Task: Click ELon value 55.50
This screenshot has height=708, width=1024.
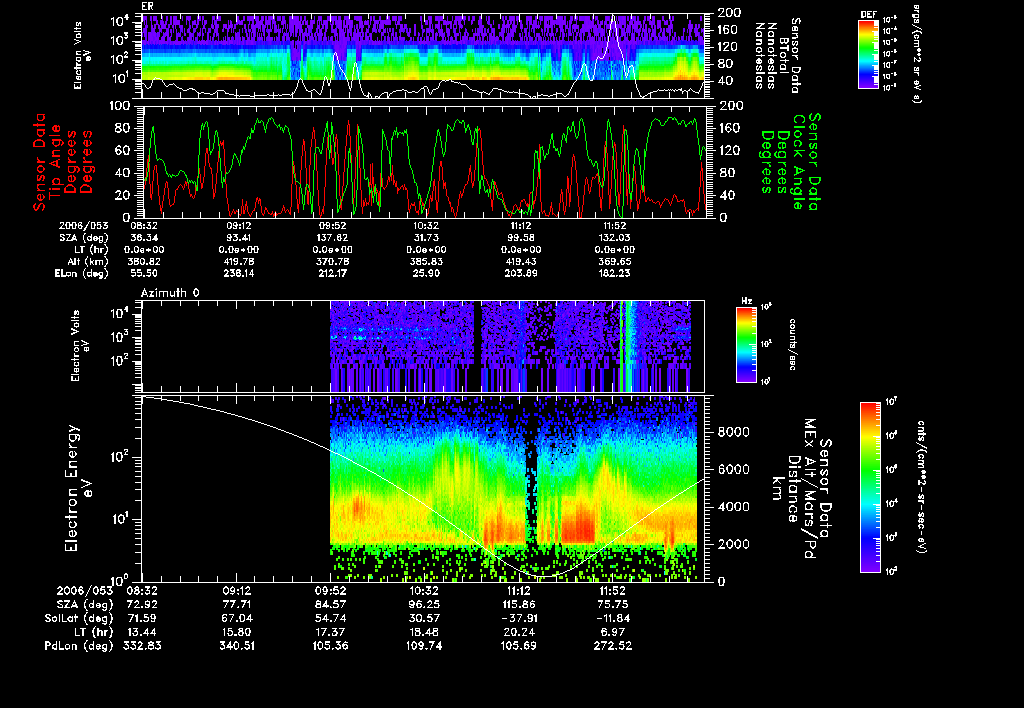Action: (143, 273)
